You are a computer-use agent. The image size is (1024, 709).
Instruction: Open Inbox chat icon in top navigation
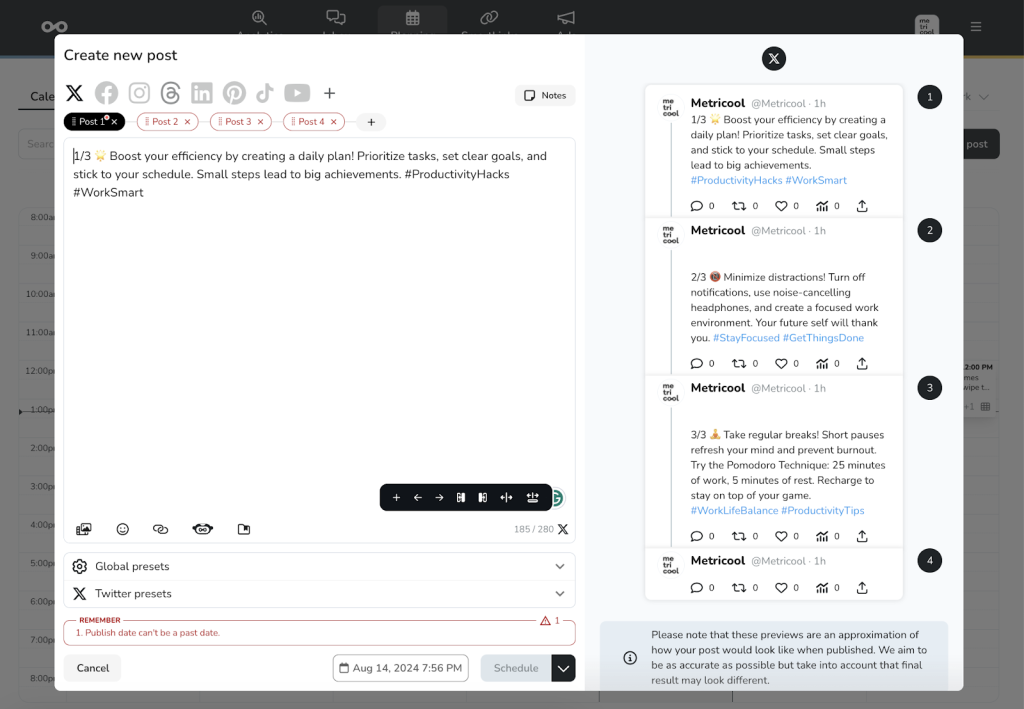pyautogui.click(x=336, y=22)
